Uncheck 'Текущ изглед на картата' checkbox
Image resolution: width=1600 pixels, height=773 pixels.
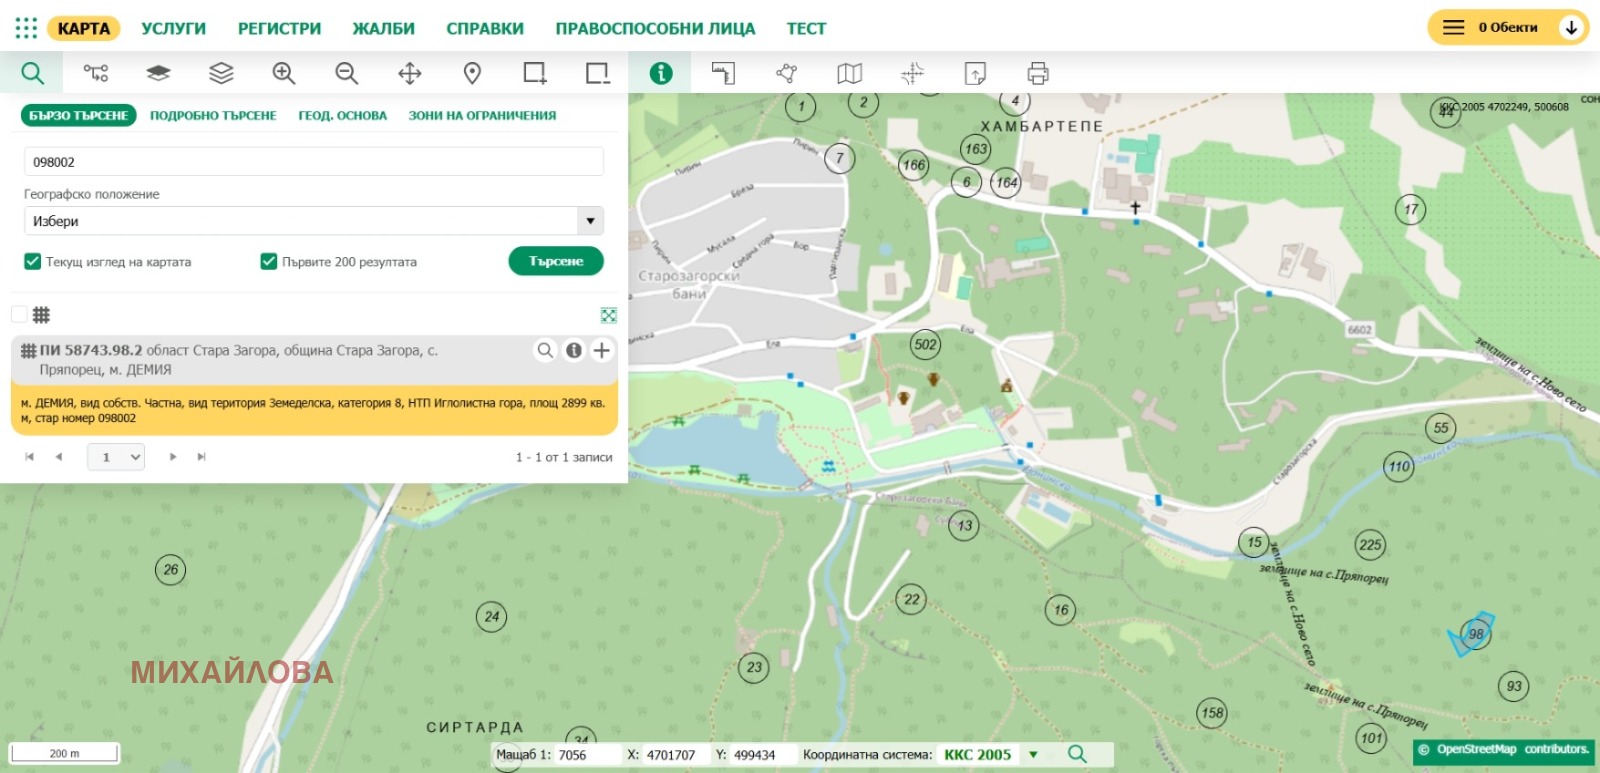pos(32,262)
